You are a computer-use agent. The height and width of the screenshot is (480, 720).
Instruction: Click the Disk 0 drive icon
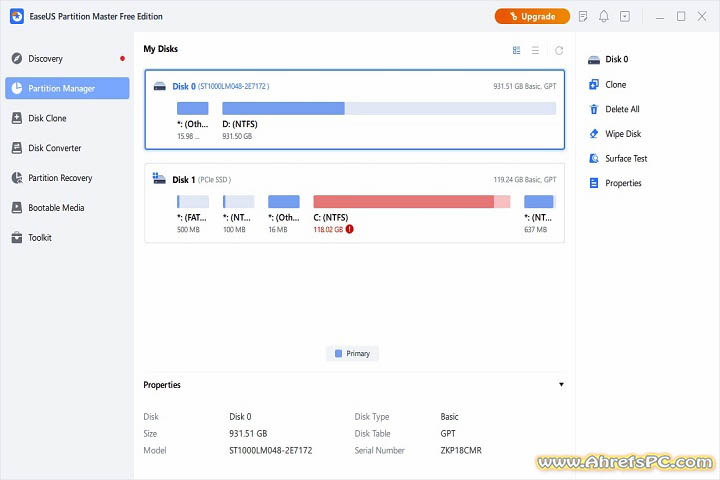pyautogui.click(x=159, y=86)
